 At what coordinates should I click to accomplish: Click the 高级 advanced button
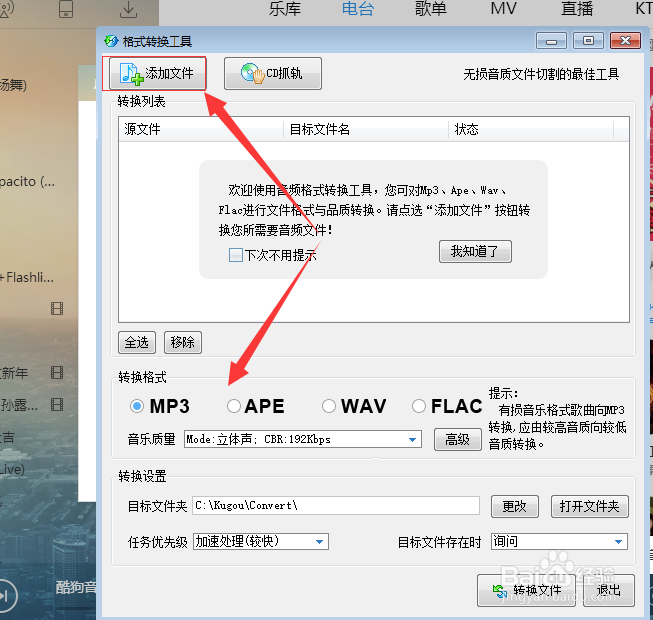[x=458, y=439]
